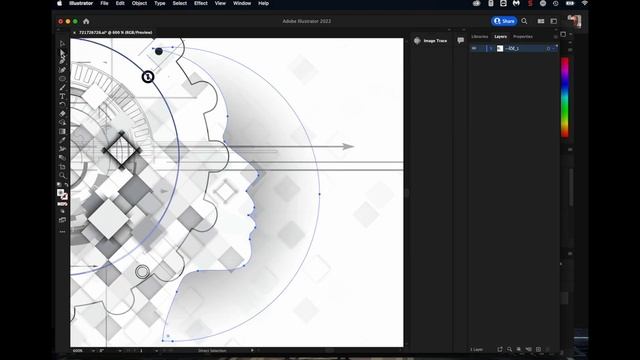Click the locate object icon in Layers footer
This screenshot has width=640, height=360.
click(509, 349)
